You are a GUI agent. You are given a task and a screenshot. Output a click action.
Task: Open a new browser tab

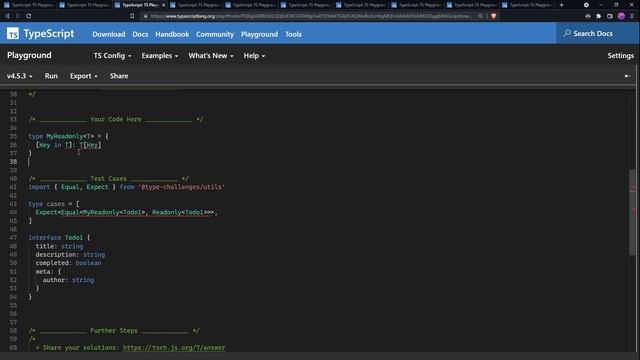(562, 5)
